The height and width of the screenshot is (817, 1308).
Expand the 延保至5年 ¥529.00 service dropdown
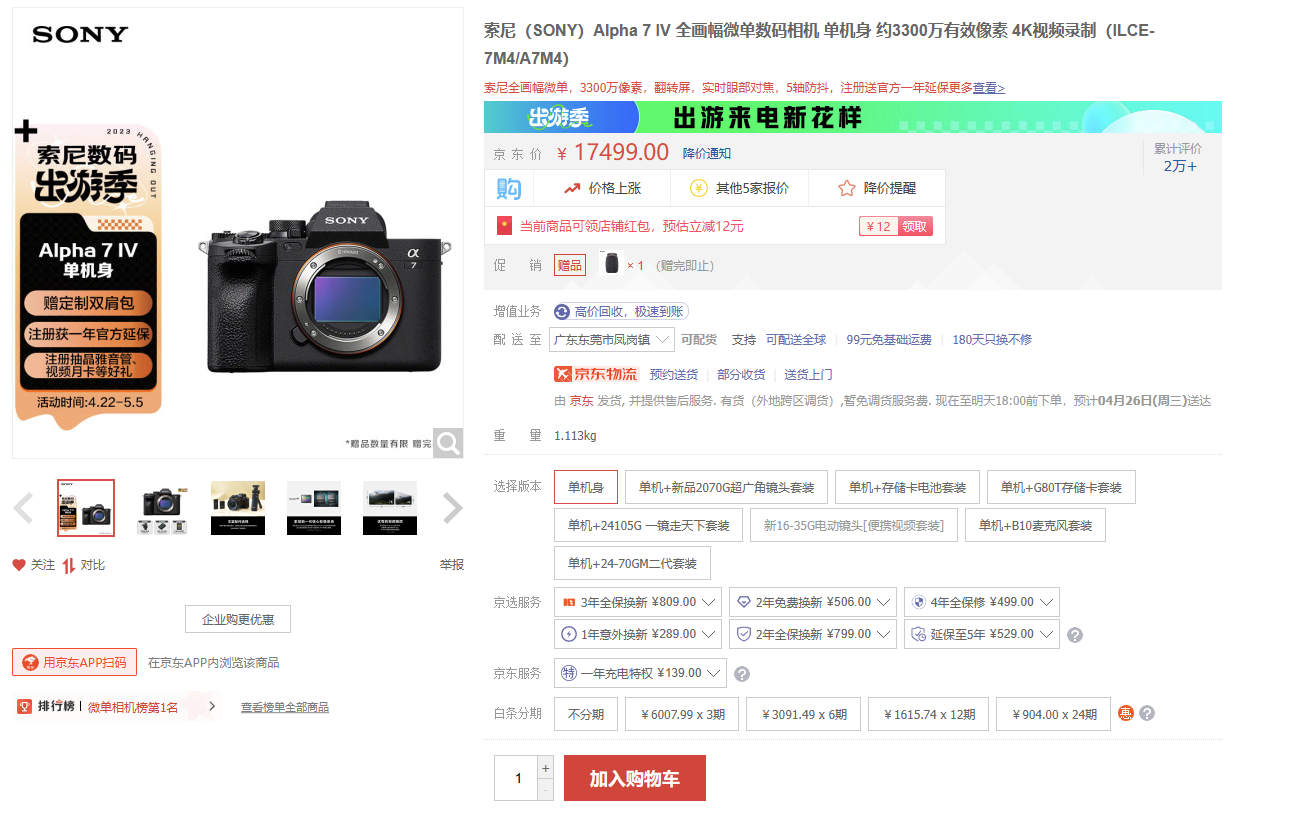(982, 634)
